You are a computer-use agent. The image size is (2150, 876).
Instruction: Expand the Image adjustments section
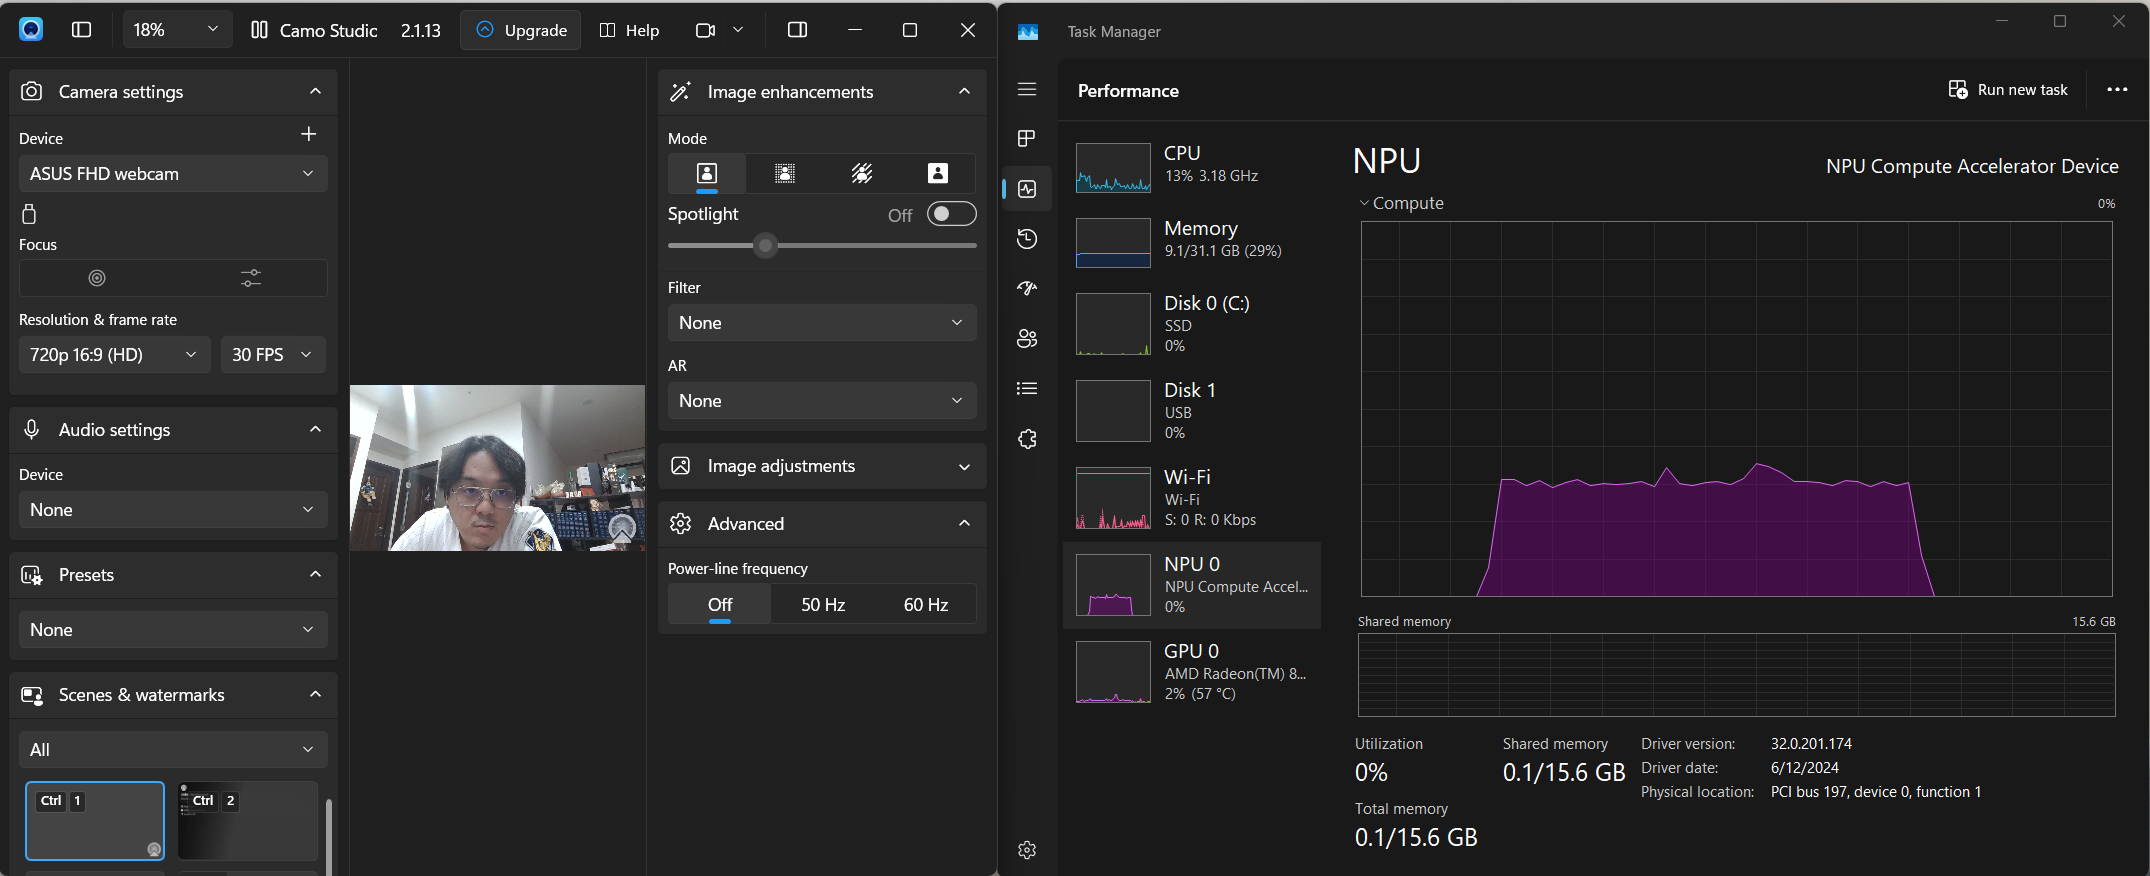point(822,466)
